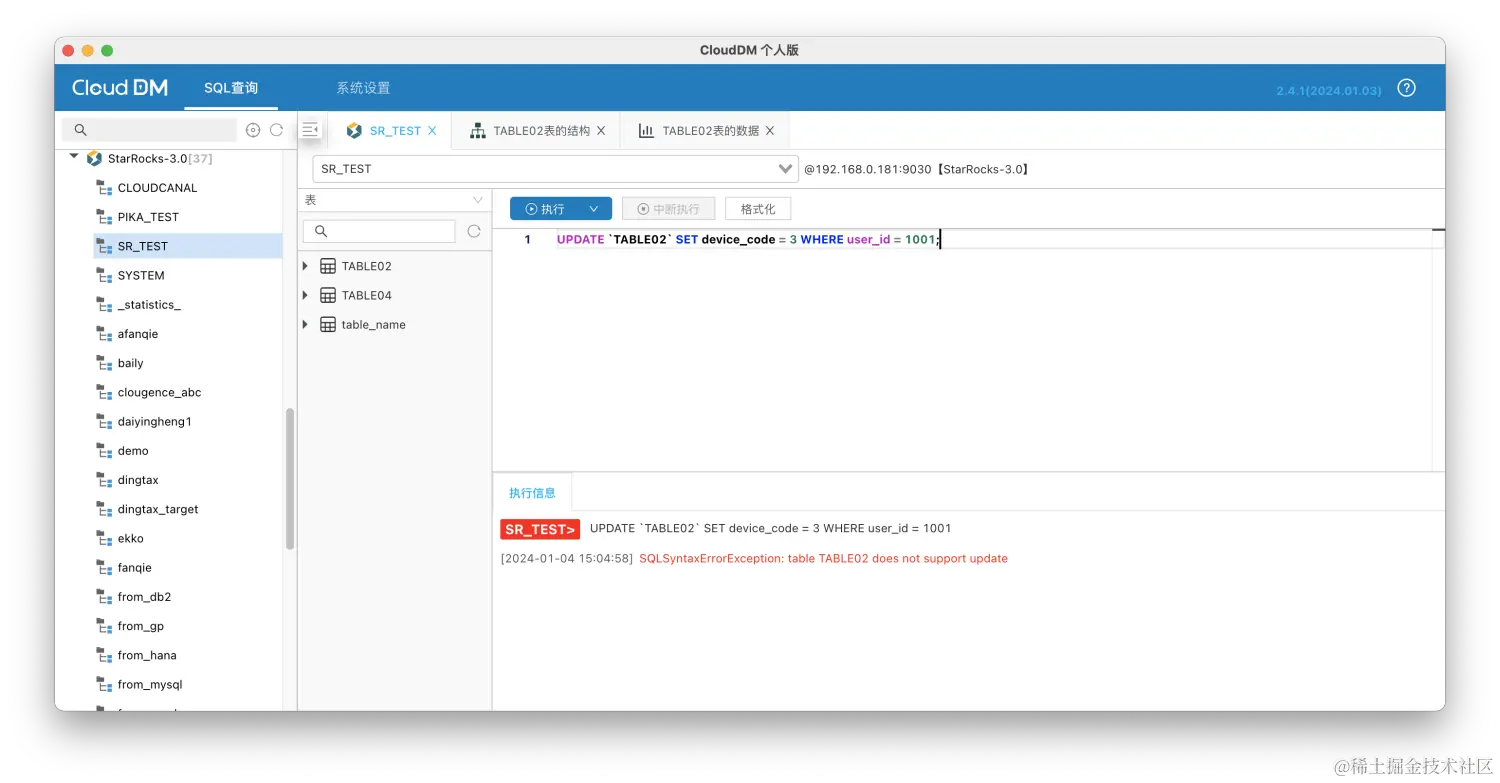Open the 表 object type dropdown
This screenshot has width=1500, height=783.
(x=395, y=200)
